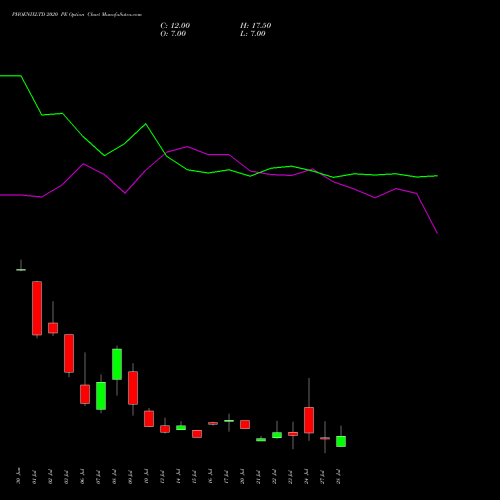Click the '21 Jul' date axis label

click(258, 477)
